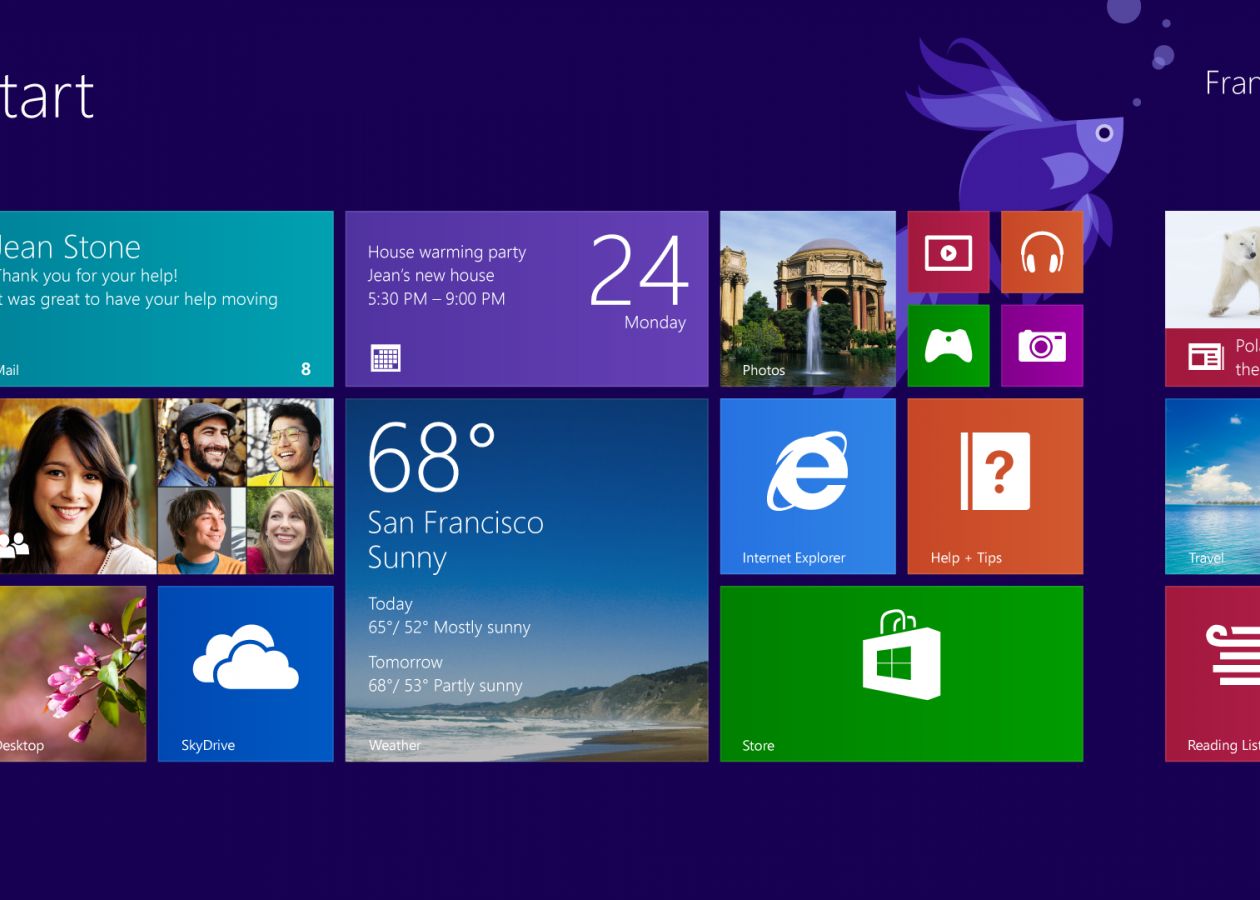Image resolution: width=1260 pixels, height=900 pixels.
Task: Open the Help + Tips tile
Action: pyautogui.click(x=994, y=485)
